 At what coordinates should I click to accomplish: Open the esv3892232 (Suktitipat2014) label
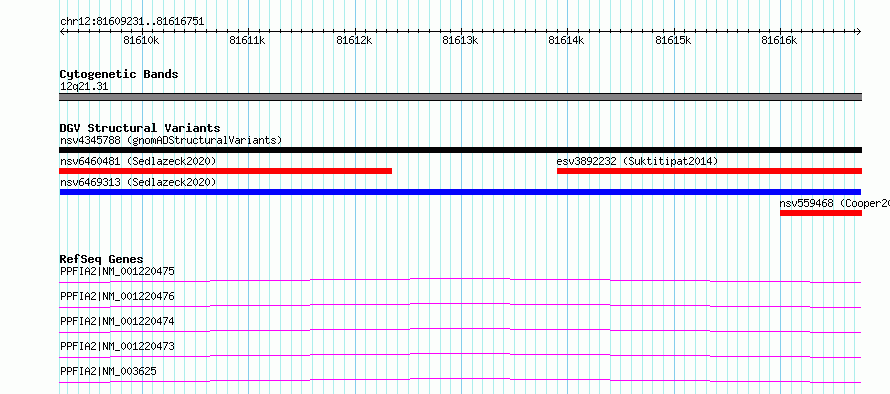(x=637, y=161)
